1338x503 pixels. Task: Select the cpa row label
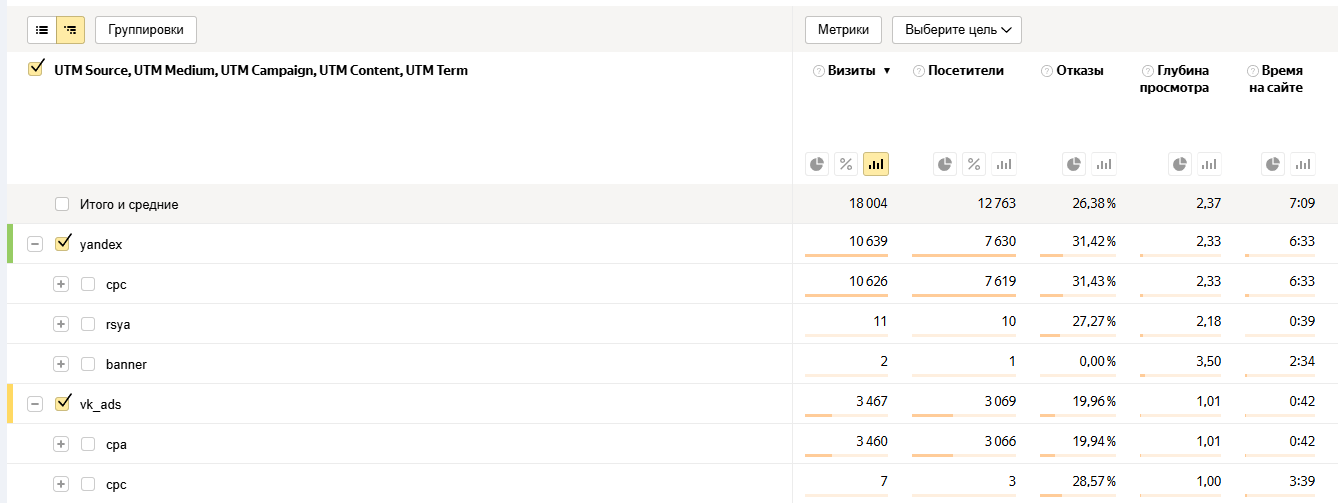click(x=116, y=444)
